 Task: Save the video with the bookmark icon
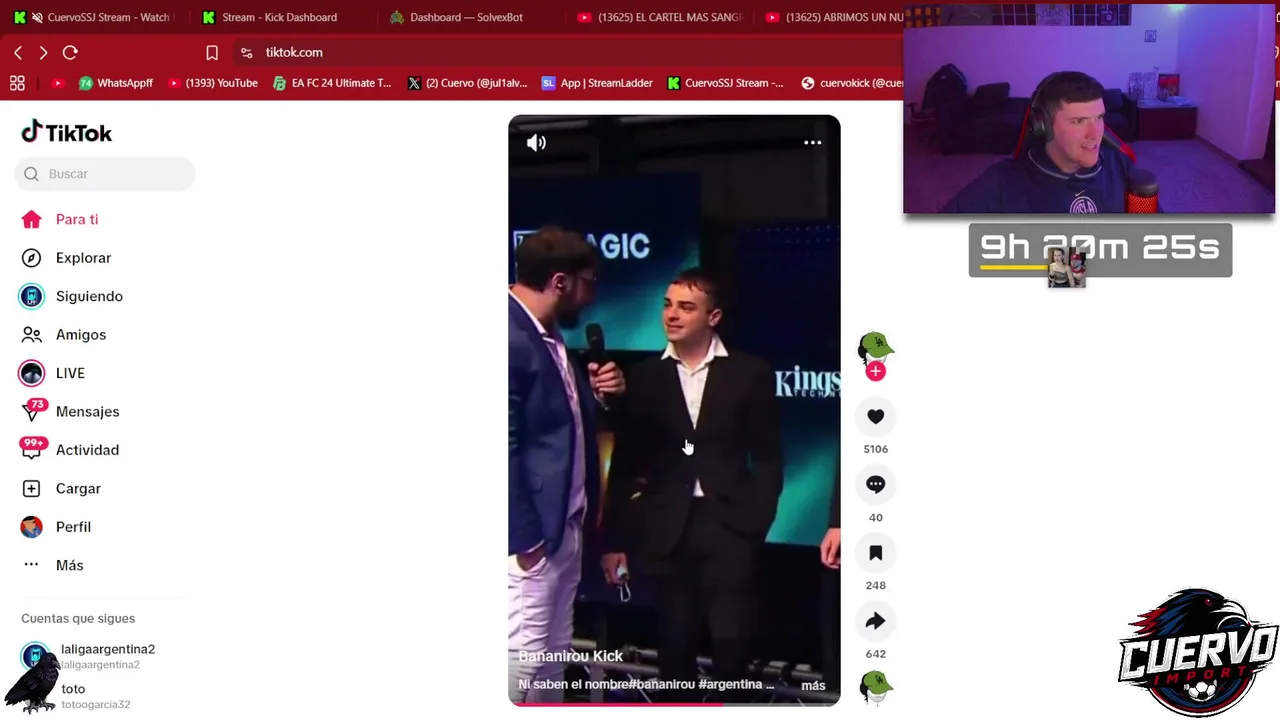(876, 553)
